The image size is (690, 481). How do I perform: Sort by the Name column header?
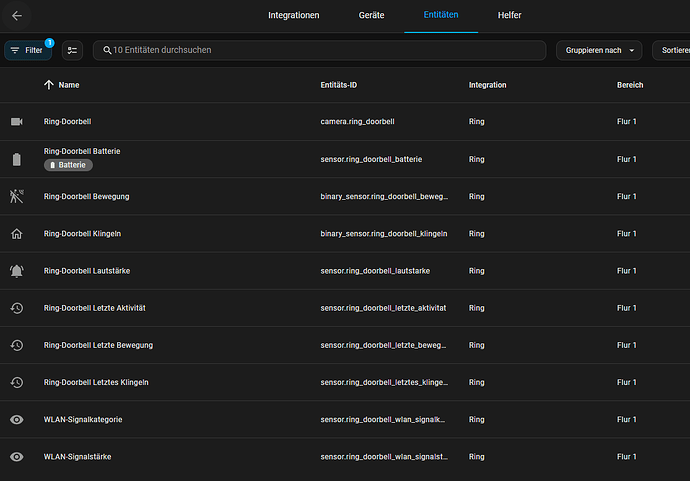68,85
